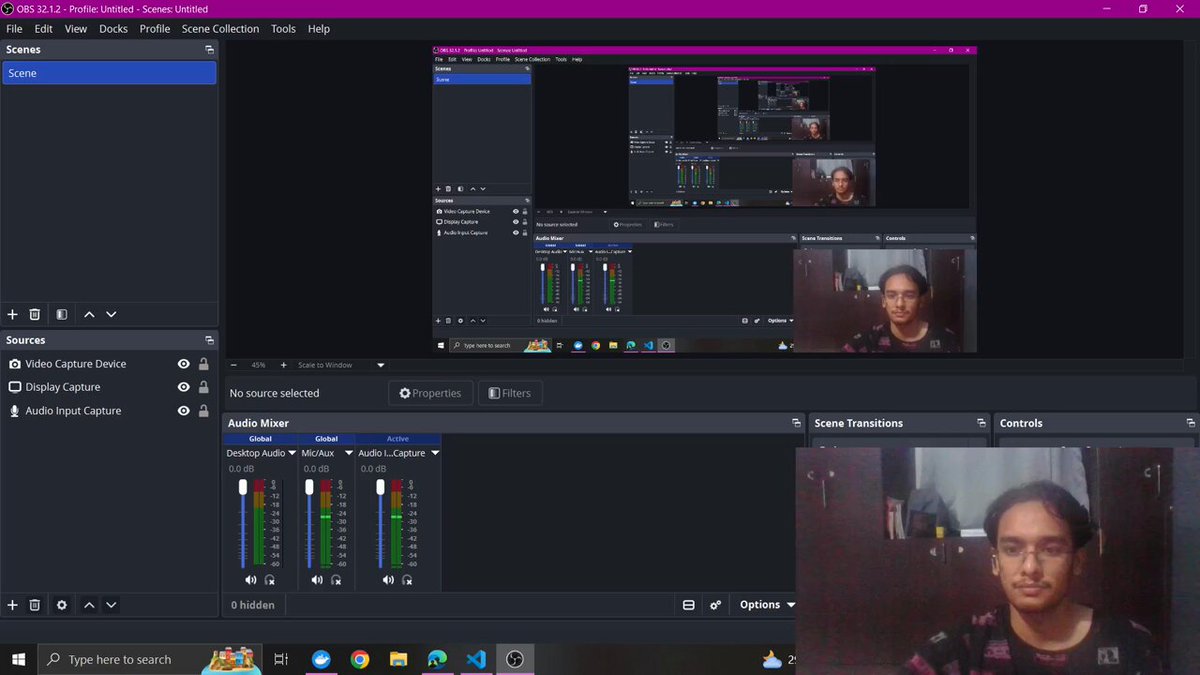Toggle Mic/Aux headphone monitoring icon
This screenshot has width=1200, height=675.
click(x=336, y=580)
